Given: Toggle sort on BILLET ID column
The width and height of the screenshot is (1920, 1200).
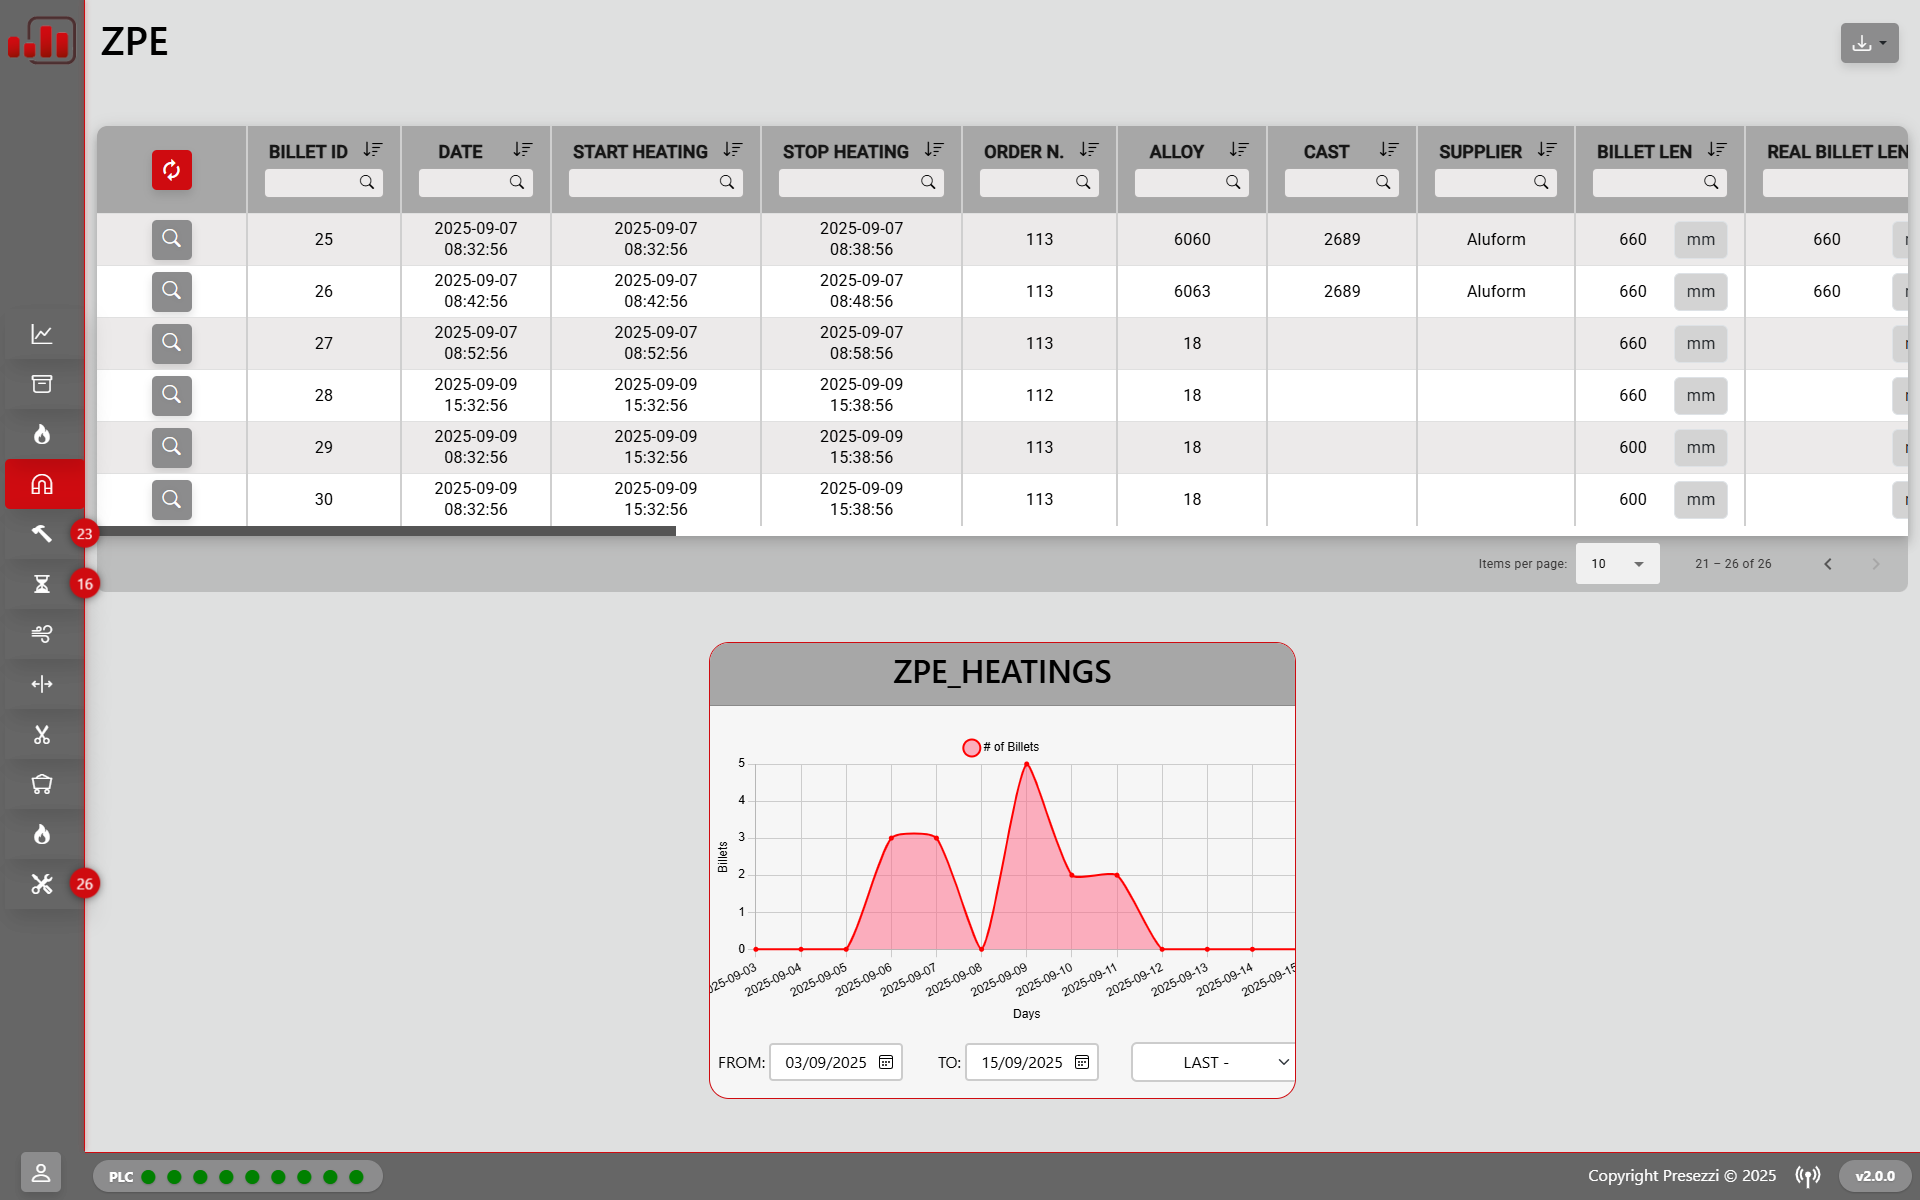Looking at the screenshot, I should (x=373, y=150).
